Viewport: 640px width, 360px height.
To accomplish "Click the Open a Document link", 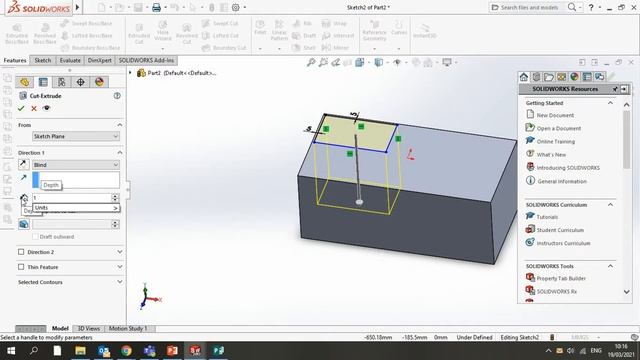I will [x=559, y=129].
